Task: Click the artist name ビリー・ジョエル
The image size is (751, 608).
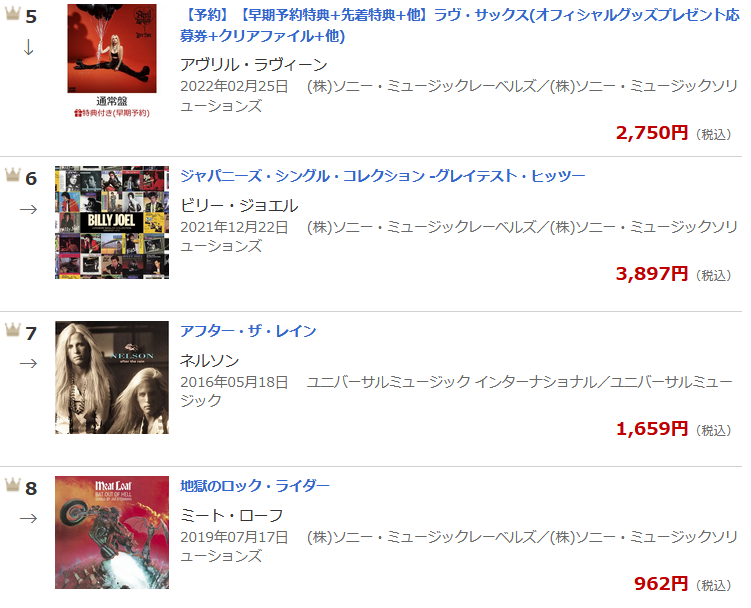Action: pos(239,206)
